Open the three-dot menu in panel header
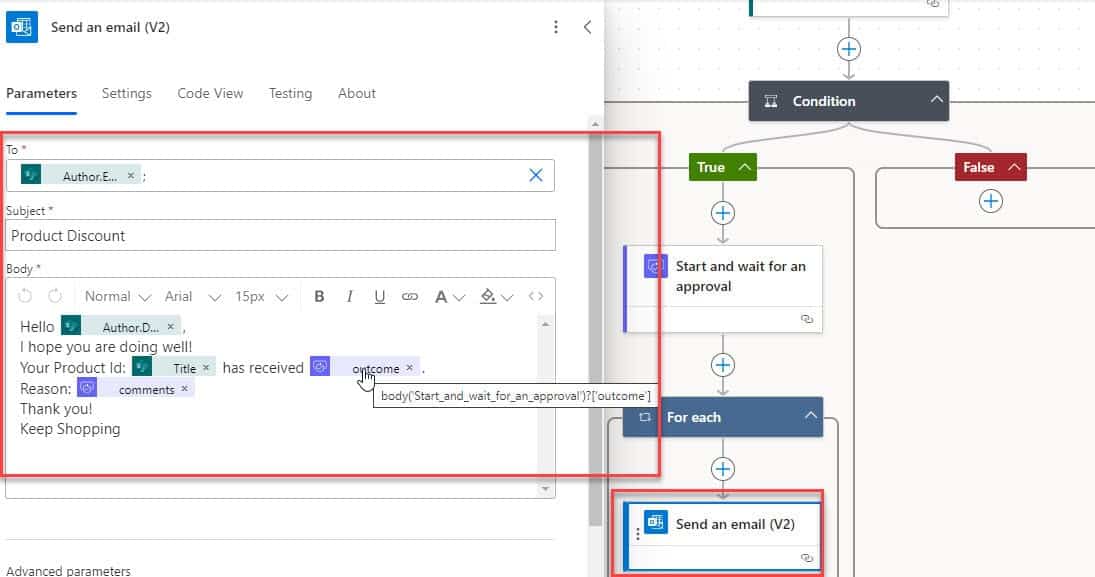 tap(556, 27)
